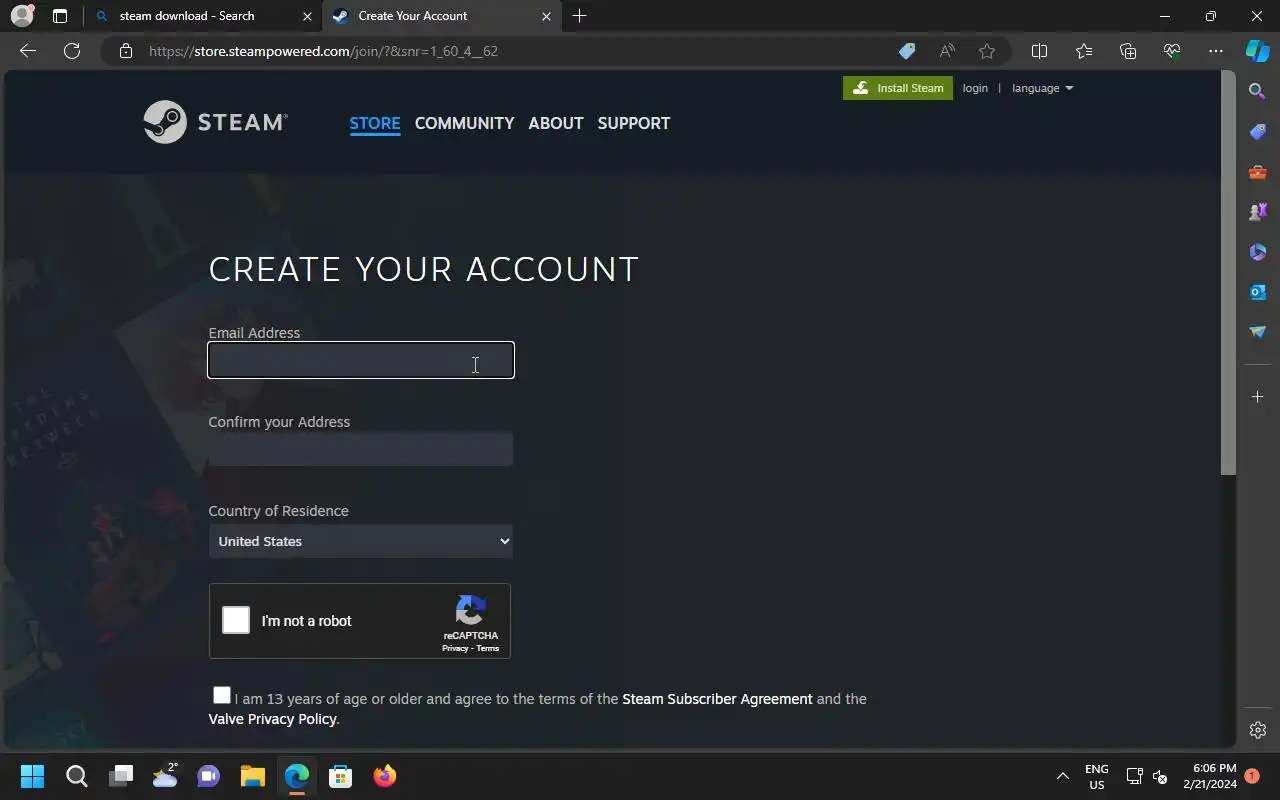Open Edge Settings and more menu

(x=1216, y=51)
